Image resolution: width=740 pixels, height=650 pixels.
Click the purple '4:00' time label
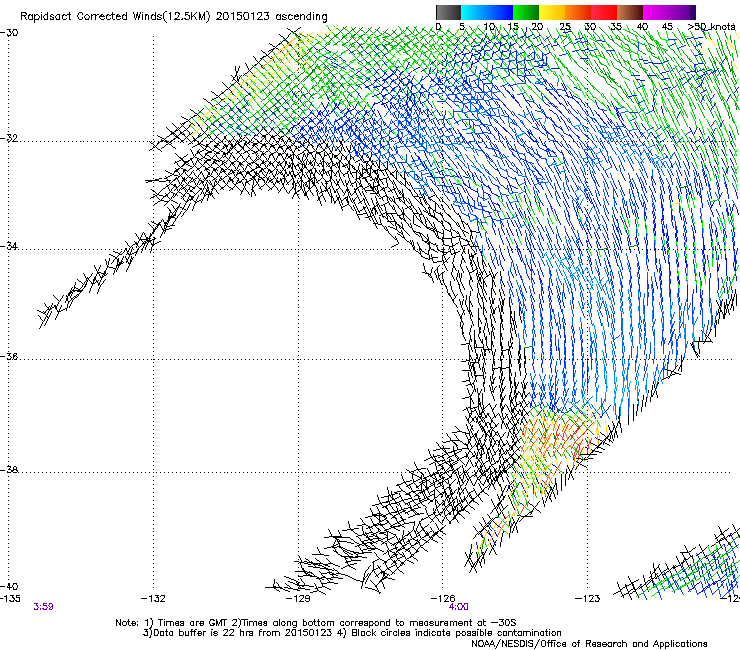pyautogui.click(x=459, y=607)
